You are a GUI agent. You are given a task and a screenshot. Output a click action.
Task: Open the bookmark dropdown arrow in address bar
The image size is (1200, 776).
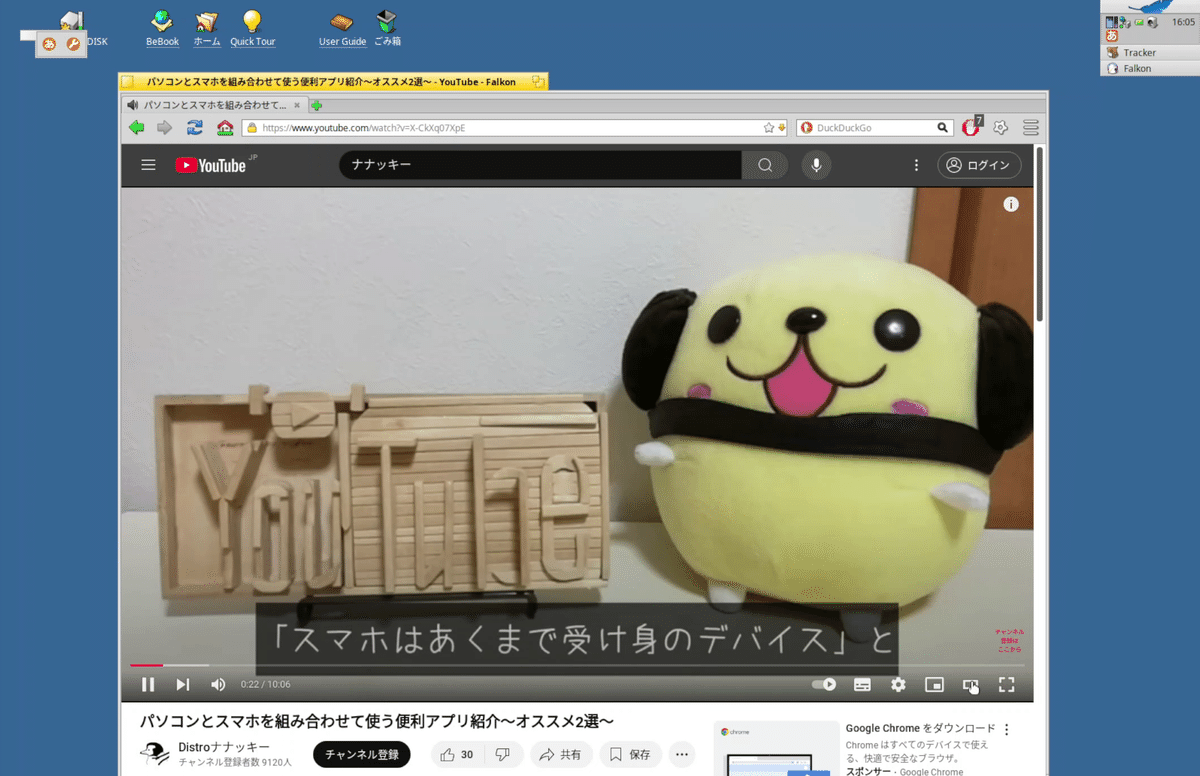point(781,128)
